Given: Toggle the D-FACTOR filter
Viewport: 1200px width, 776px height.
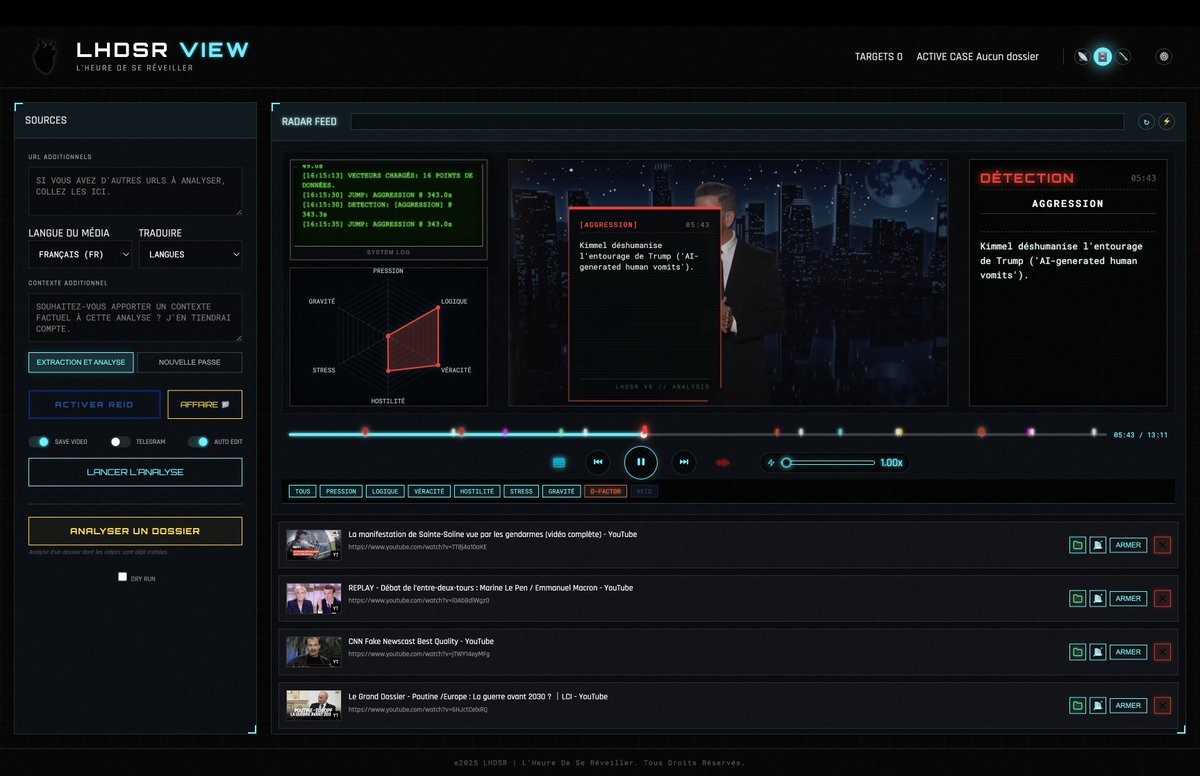Looking at the screenshot, I should (606, 491).
